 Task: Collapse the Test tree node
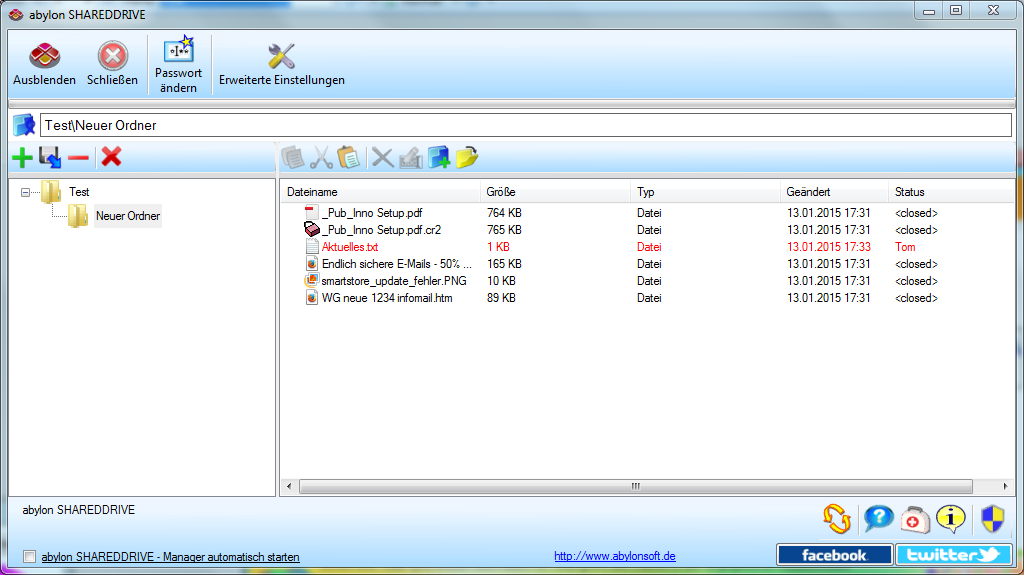coord(25,192)
